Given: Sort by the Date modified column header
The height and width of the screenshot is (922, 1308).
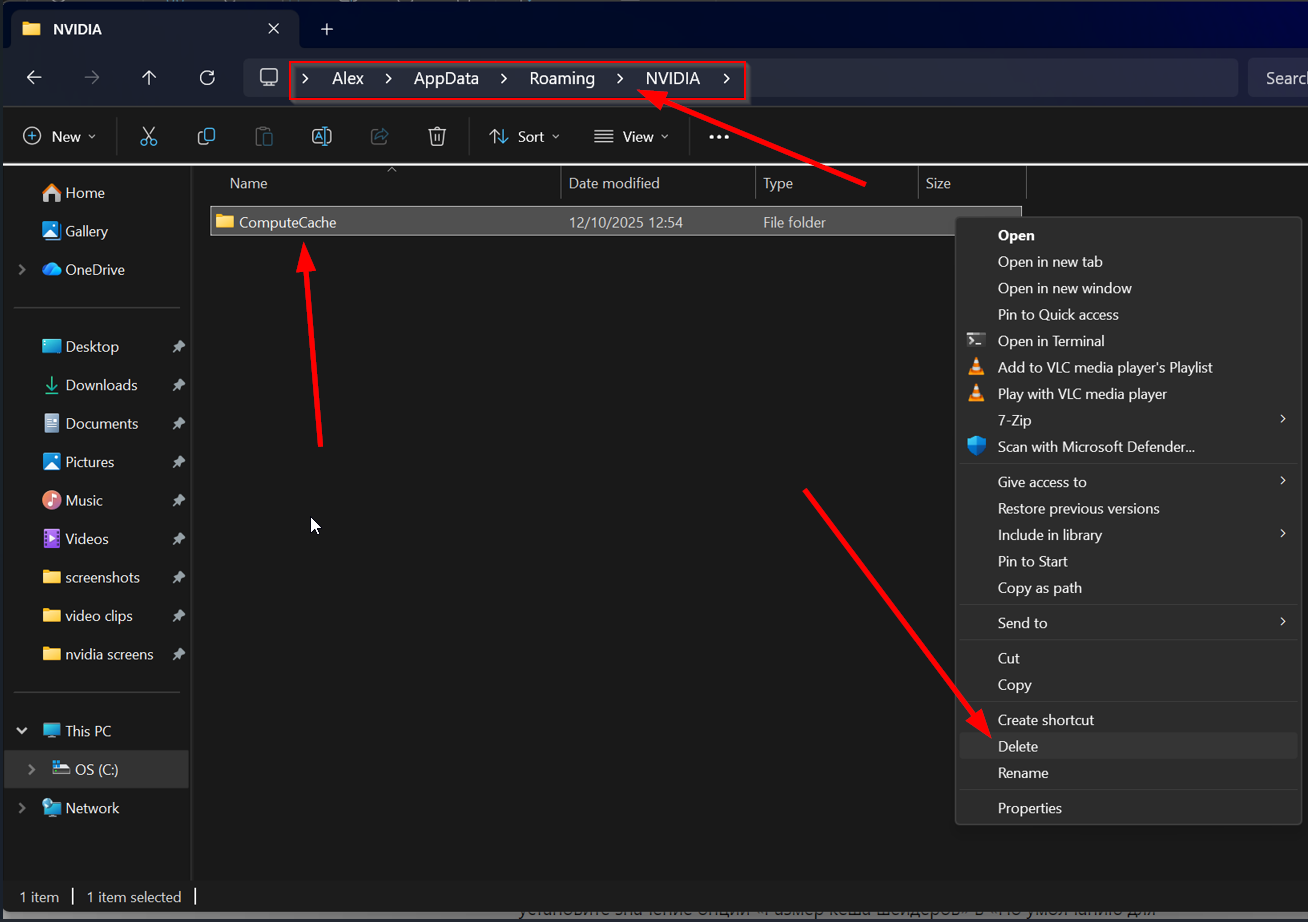Looking at the screenshot, I should [614, 183].
